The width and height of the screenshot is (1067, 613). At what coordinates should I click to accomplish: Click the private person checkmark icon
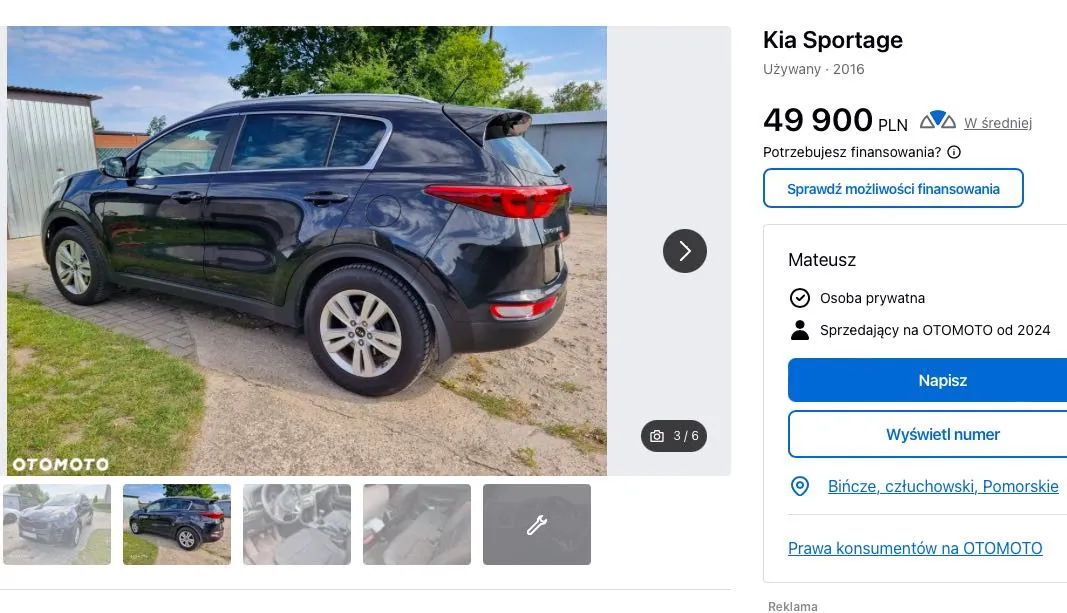coord(800,298)
